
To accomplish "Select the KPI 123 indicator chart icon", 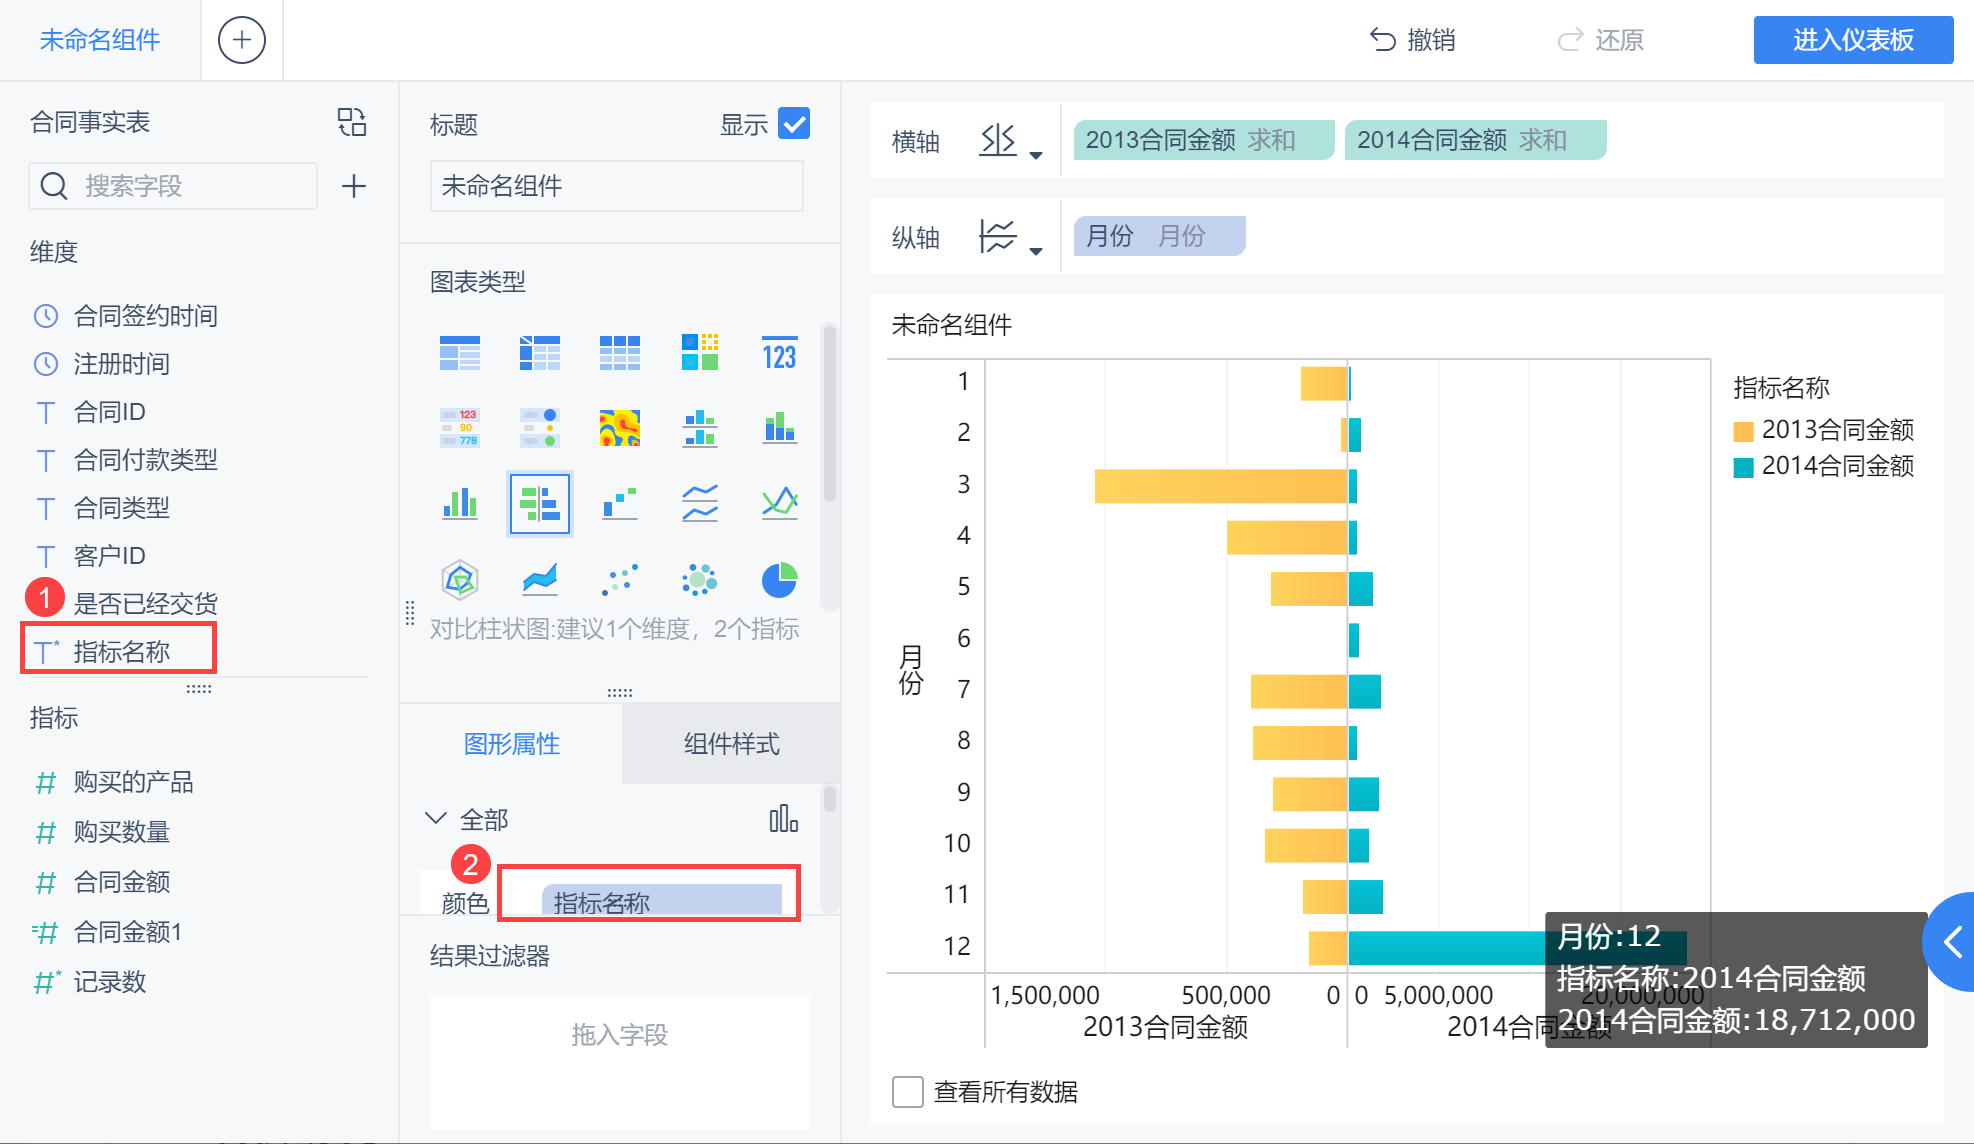I will [x=779, y=354].
